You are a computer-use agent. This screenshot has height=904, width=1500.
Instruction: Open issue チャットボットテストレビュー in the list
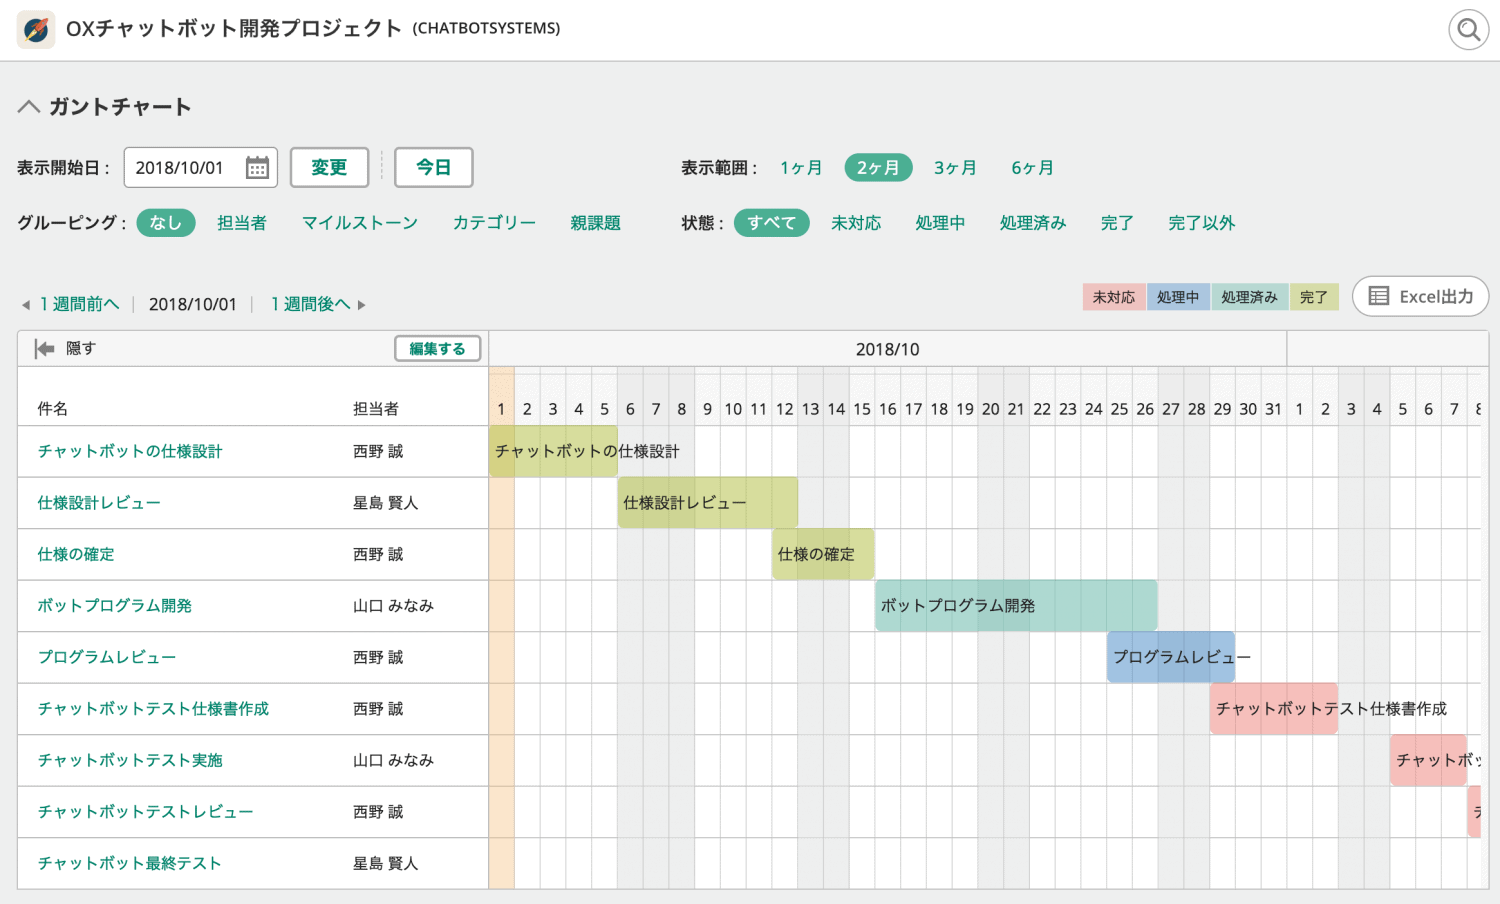pyautogui.click(x=146, y=812)
